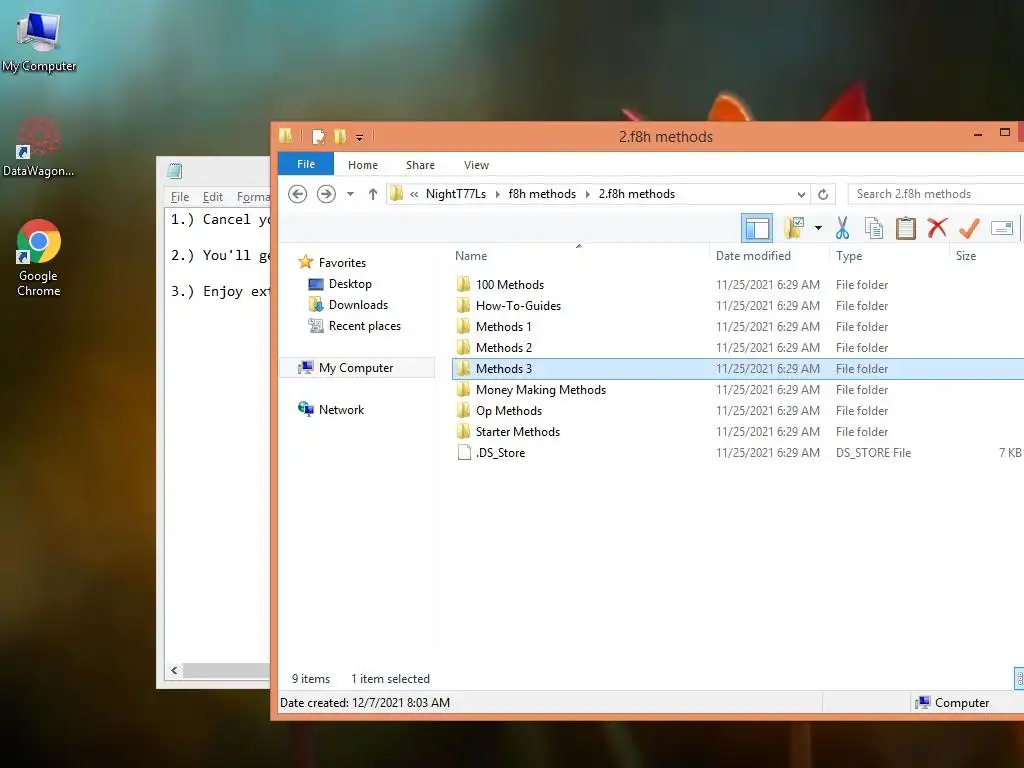Expand the arrow after NightT77Ls breadcrumb
Screen dimensions: 1024x768
[498, 194]
